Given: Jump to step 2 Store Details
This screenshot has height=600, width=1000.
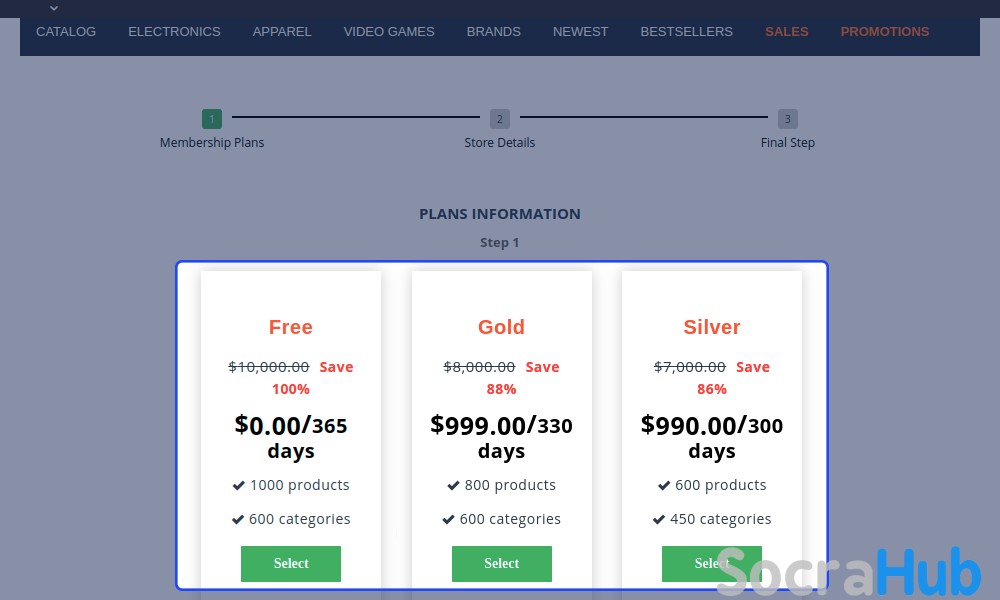Looking at the screenshot, I should pyautogui.click(x=500, y=119).
